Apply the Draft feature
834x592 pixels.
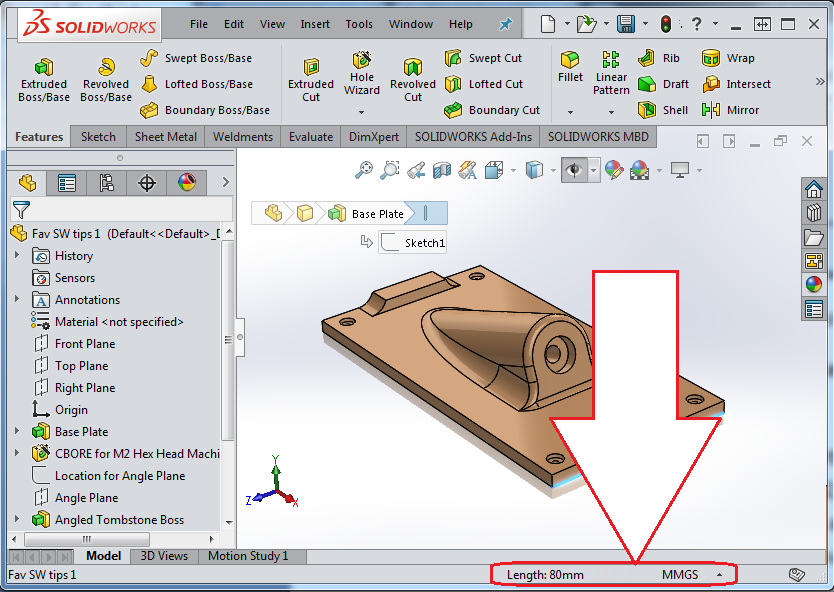coord(663,84)
